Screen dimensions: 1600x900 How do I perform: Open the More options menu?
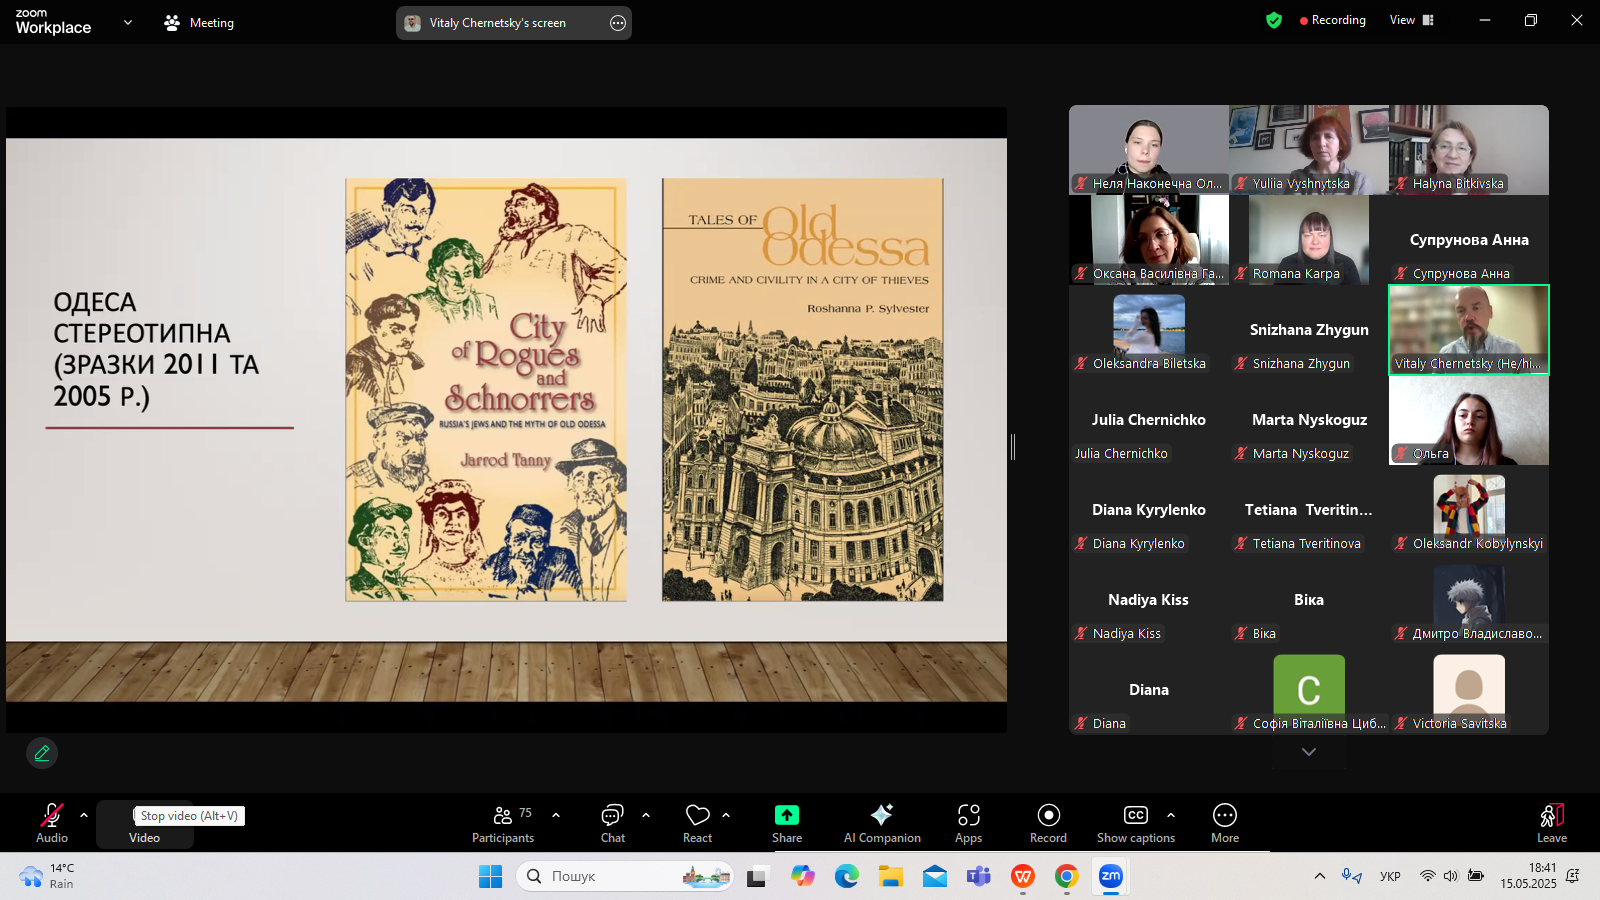pyautogui.click(x=1224, y=823)
